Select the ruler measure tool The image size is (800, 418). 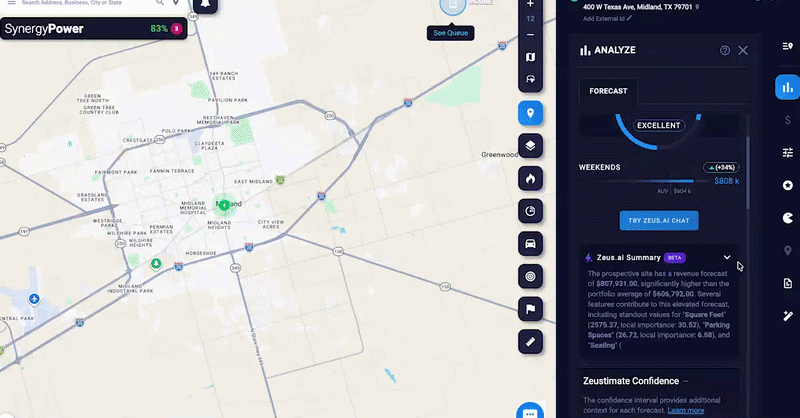tap(530, 341)
